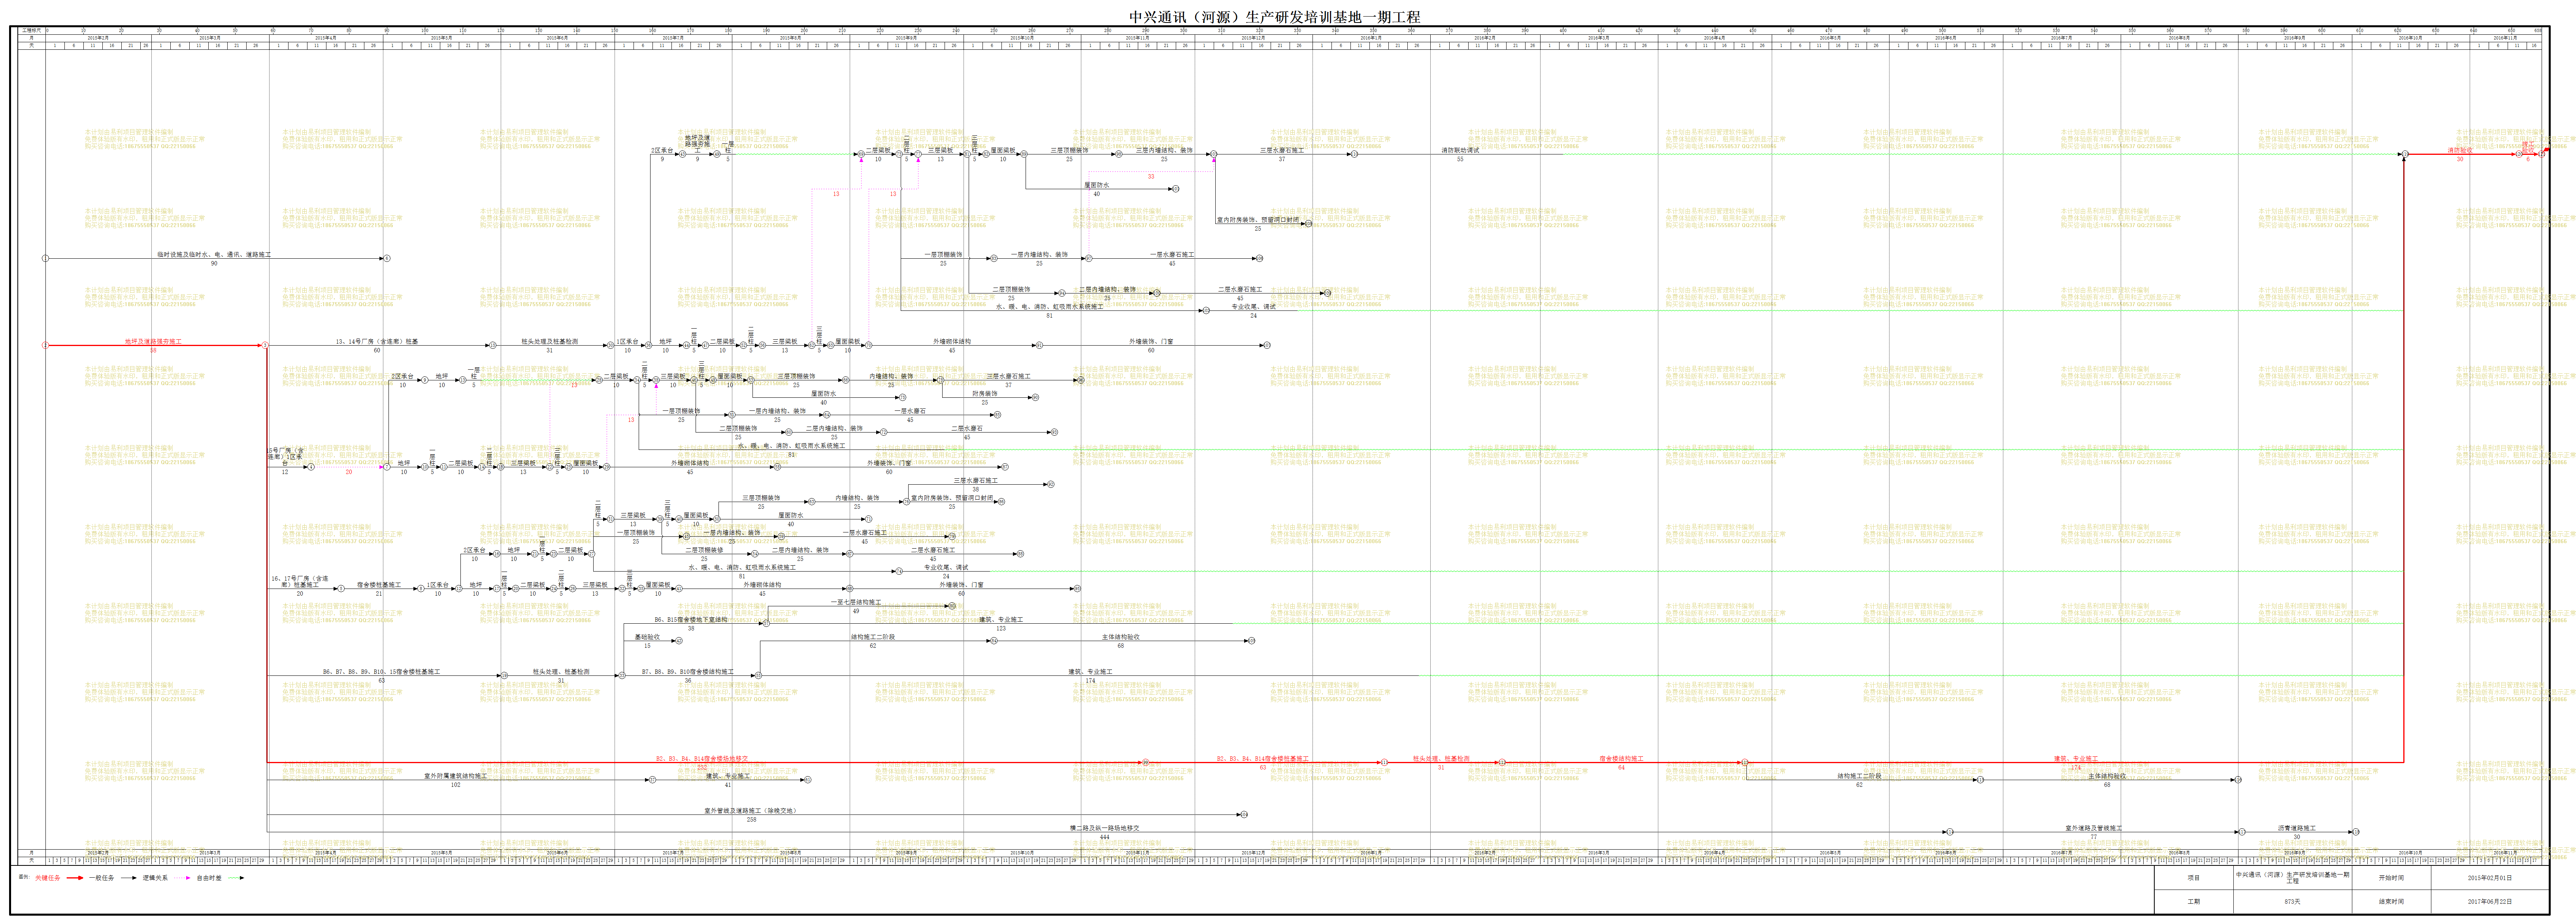Click the chart title 中兴通讯（河源）生产研发培训基地一期工程

point(1274,17)
